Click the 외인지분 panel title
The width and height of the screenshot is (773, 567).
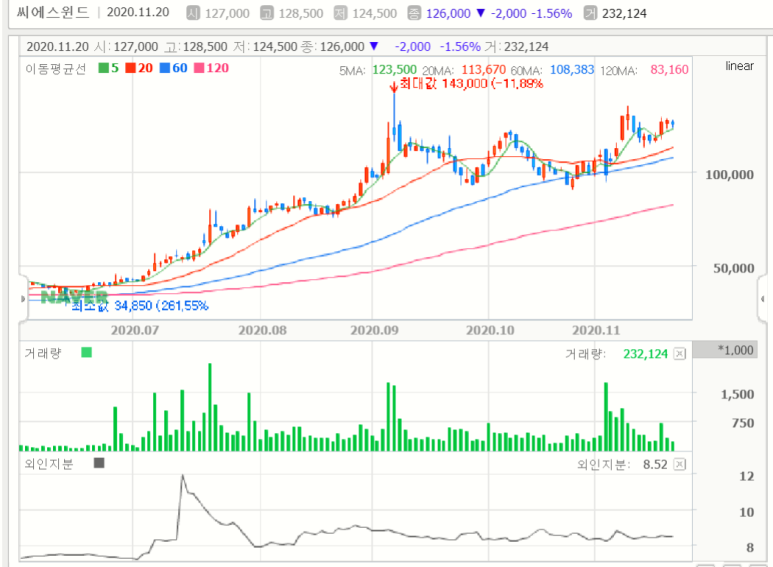(x=49, y=464)
